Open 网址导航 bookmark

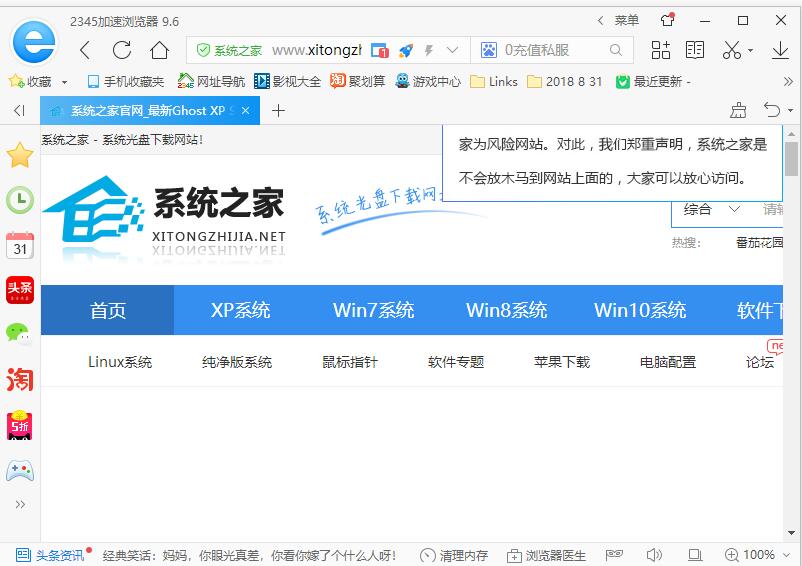coord(211,81)
